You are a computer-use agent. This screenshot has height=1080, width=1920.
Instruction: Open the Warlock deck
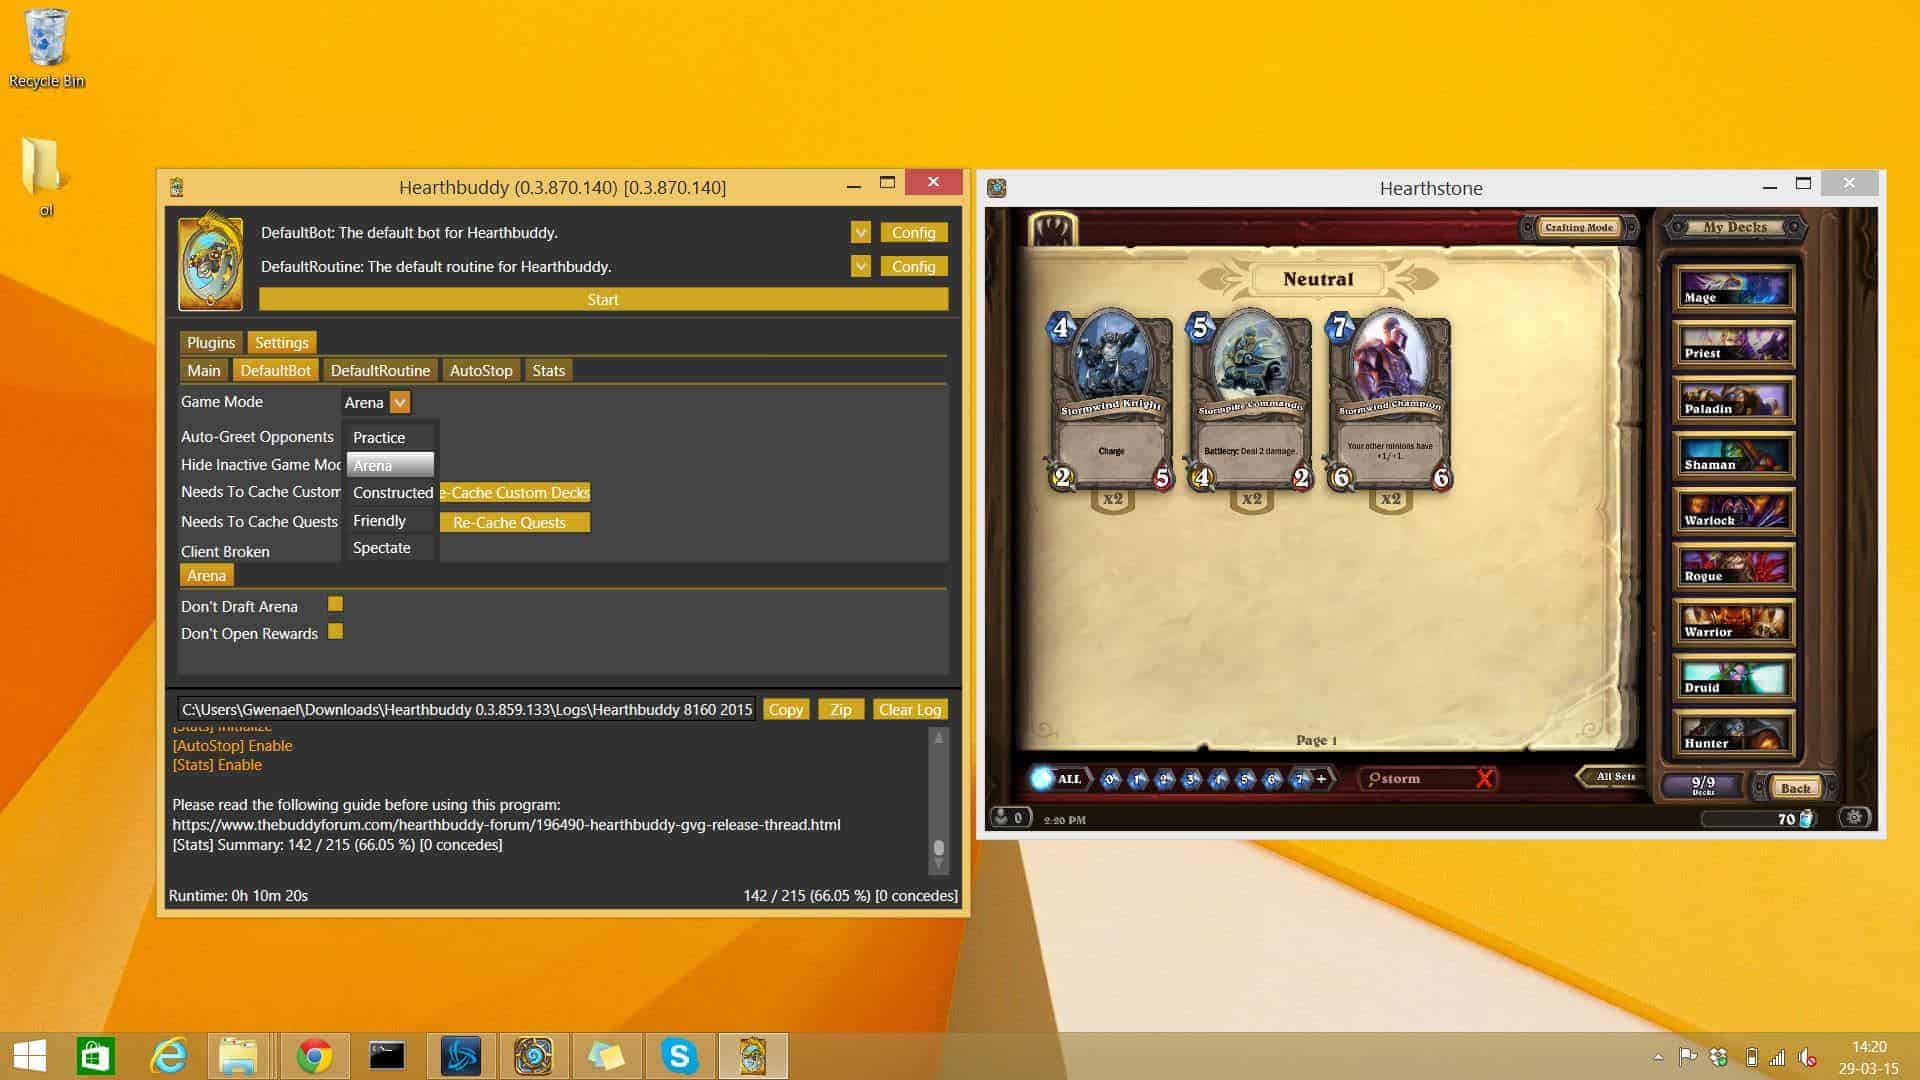point(1734,513)
